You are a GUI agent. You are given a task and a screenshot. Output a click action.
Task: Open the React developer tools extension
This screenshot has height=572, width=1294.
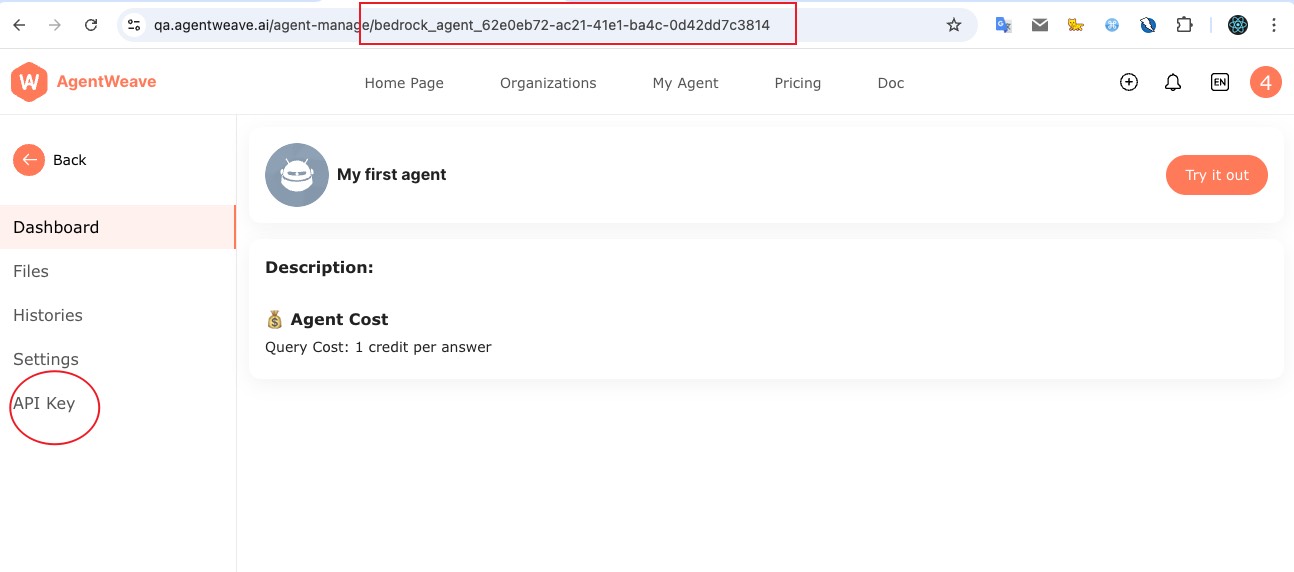[x=1238, y=25]
